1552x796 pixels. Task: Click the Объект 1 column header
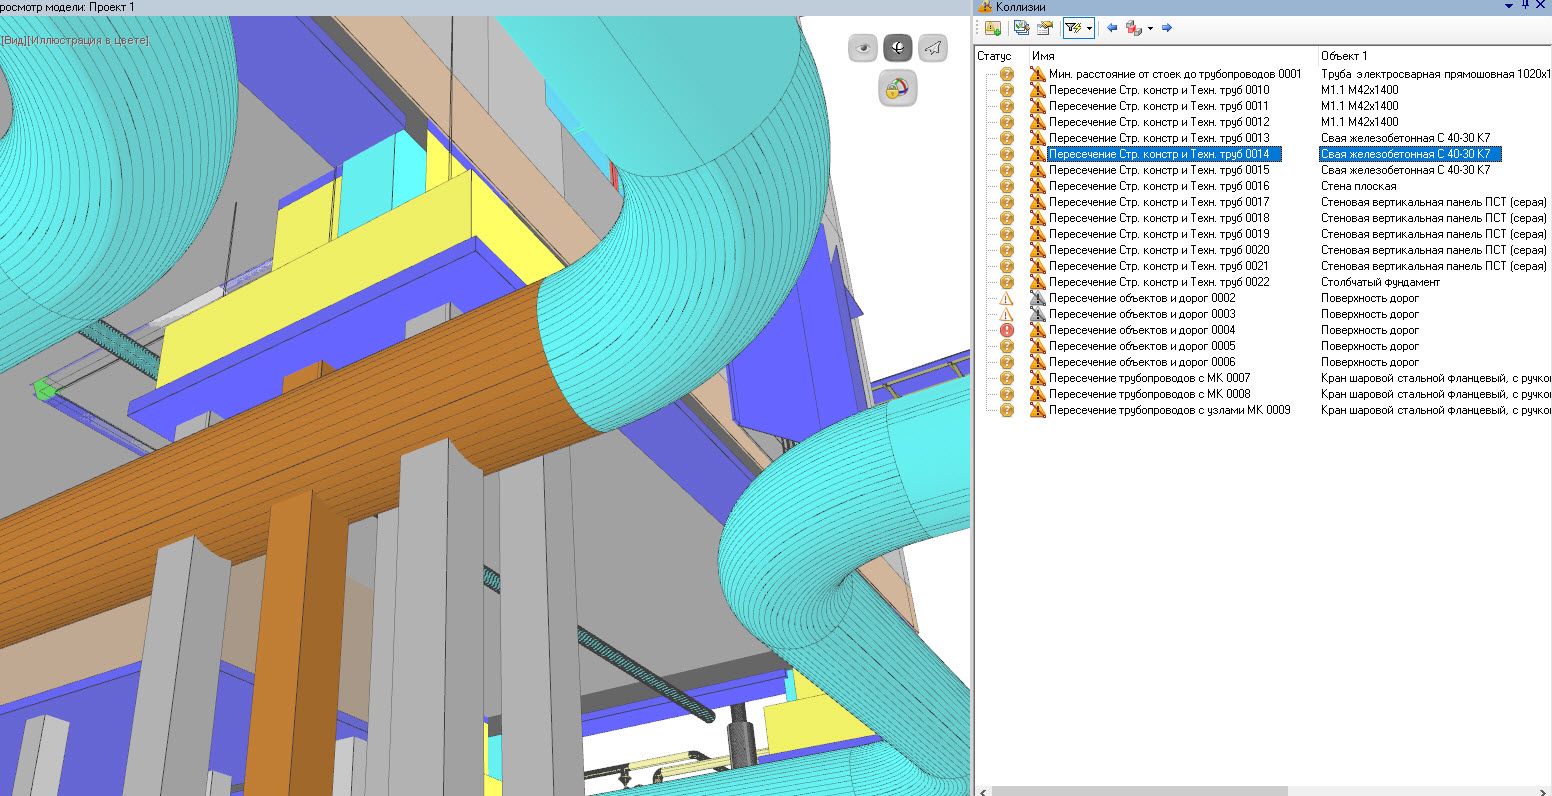pyautogui.click(x=1344, y=56)
